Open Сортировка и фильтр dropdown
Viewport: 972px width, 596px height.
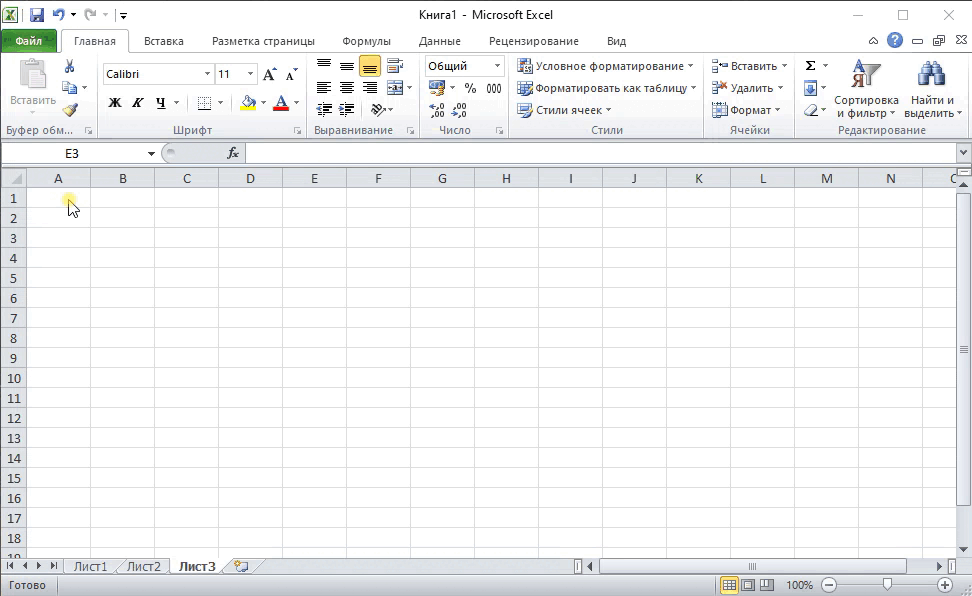tap(866, 89)
